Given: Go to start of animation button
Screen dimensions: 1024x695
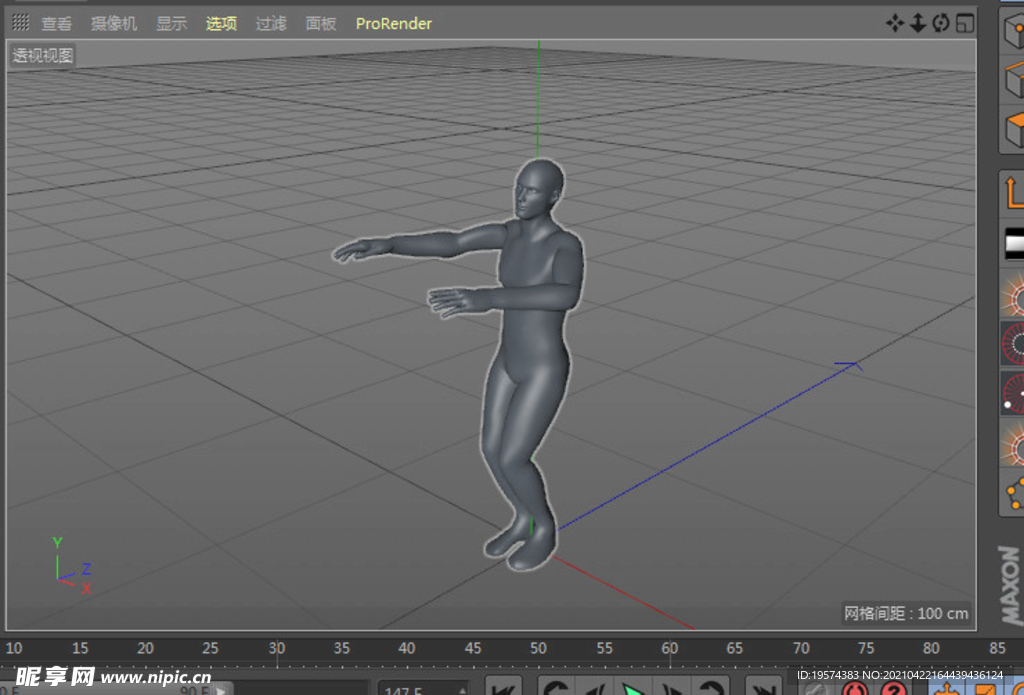Looking at the screenshot, I should (x=504, y=687).
